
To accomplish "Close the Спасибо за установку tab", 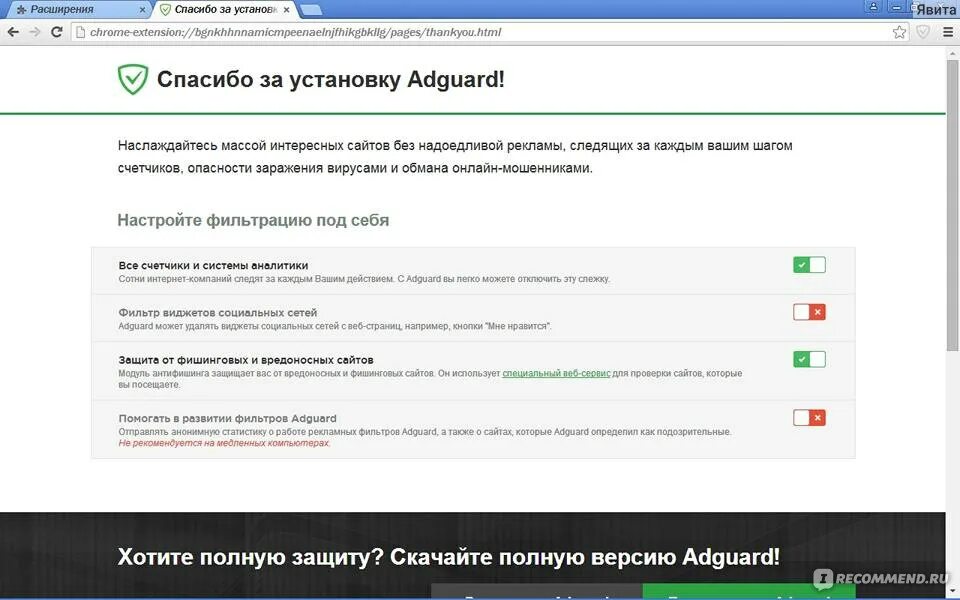I will pos(287,10).
